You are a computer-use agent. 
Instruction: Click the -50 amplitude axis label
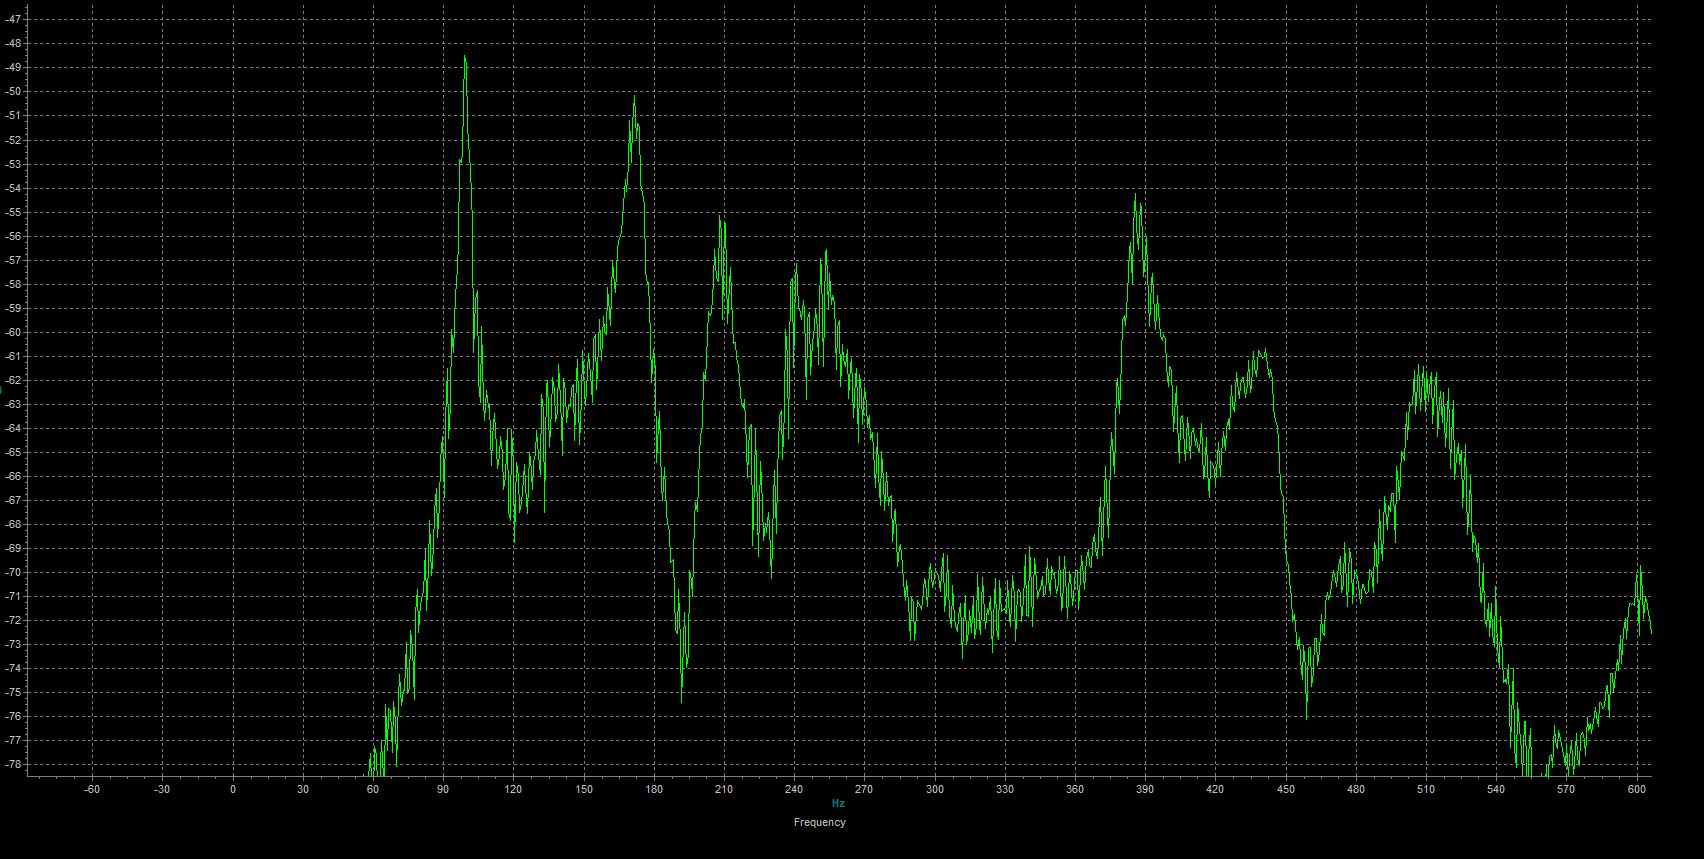pyautogui.click(x=14, y=91)
